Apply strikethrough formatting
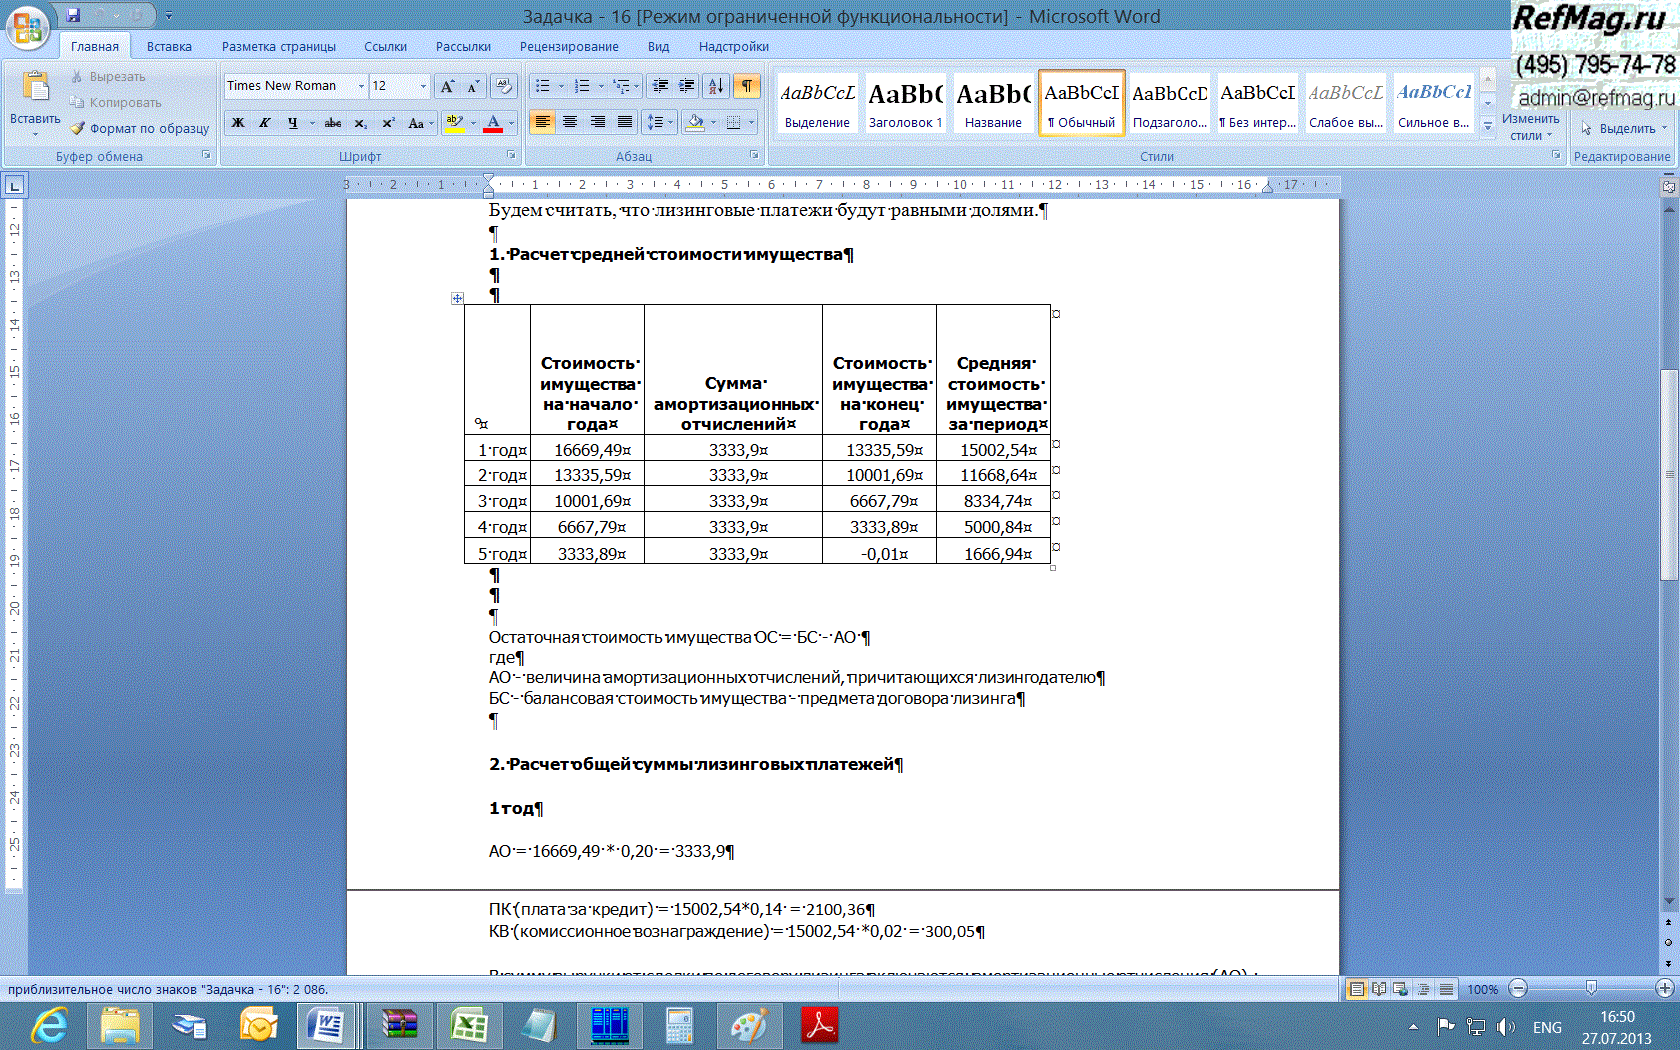 click(333, 123)
